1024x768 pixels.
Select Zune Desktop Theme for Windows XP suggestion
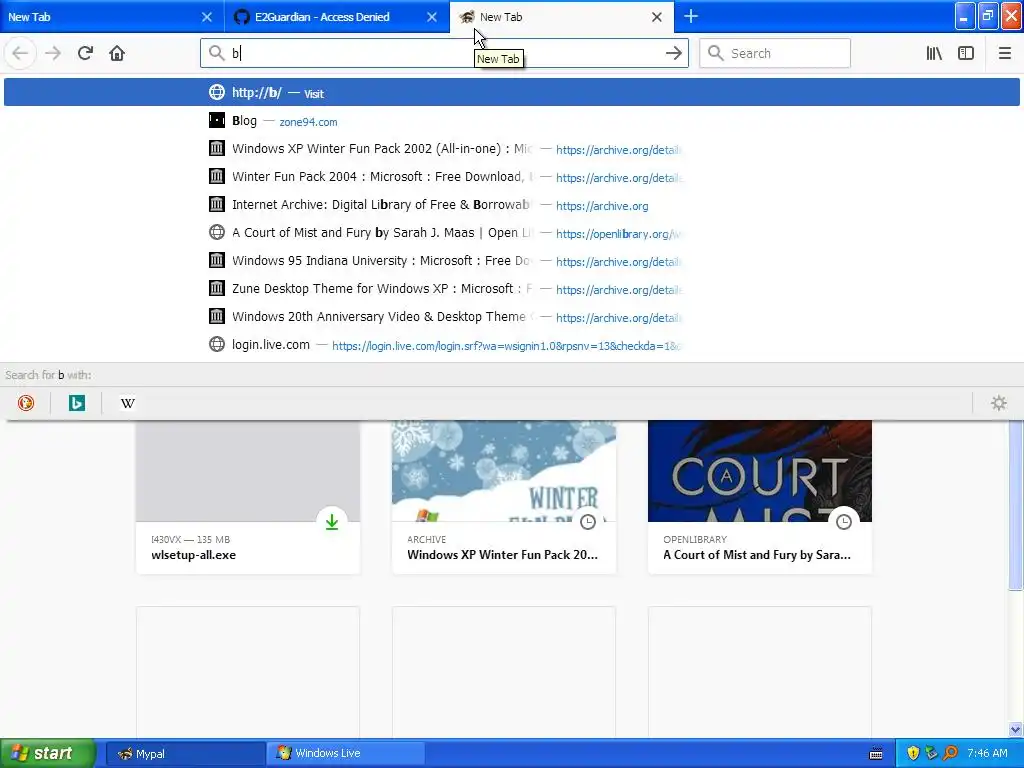511,289
